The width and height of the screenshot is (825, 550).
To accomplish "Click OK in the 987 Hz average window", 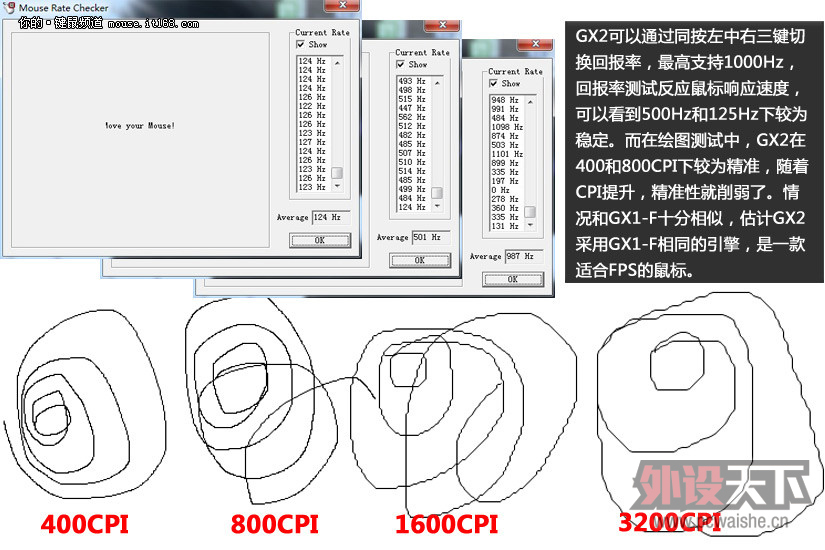I will [512, 279].
